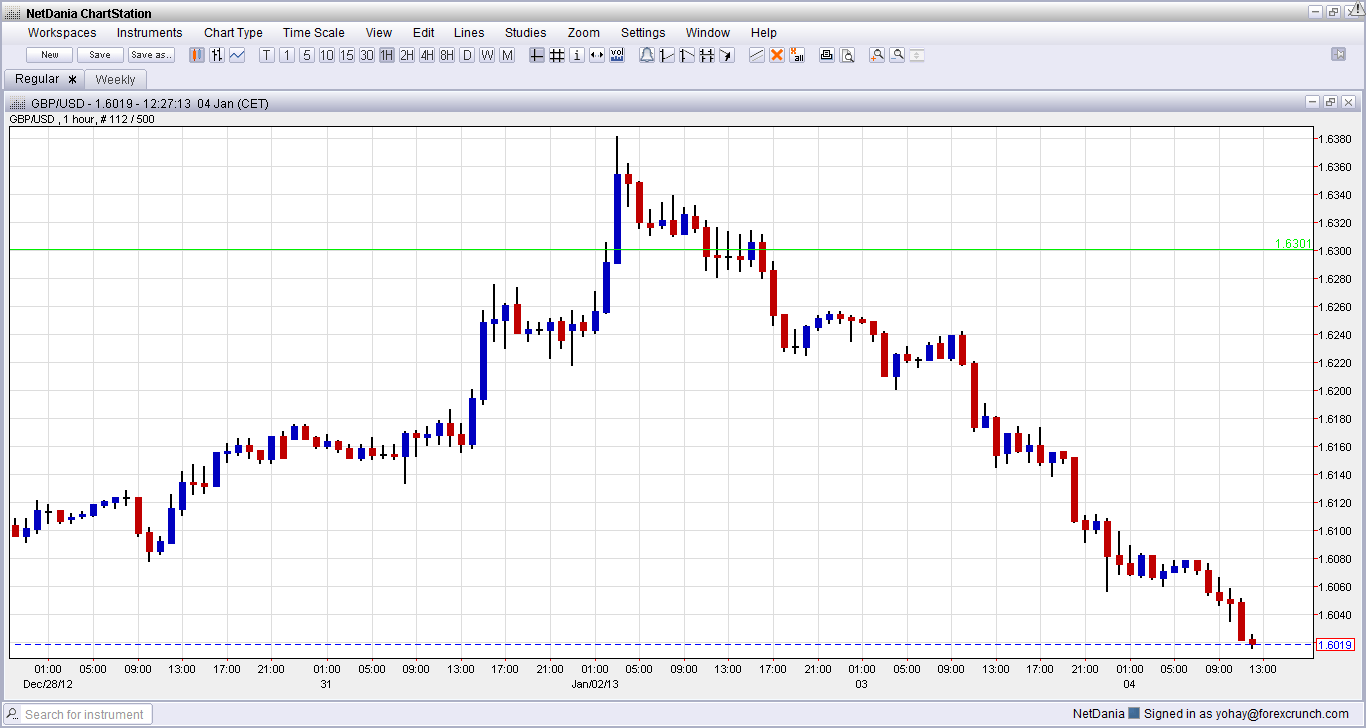Switch to line chart type icon

[237, 55]
